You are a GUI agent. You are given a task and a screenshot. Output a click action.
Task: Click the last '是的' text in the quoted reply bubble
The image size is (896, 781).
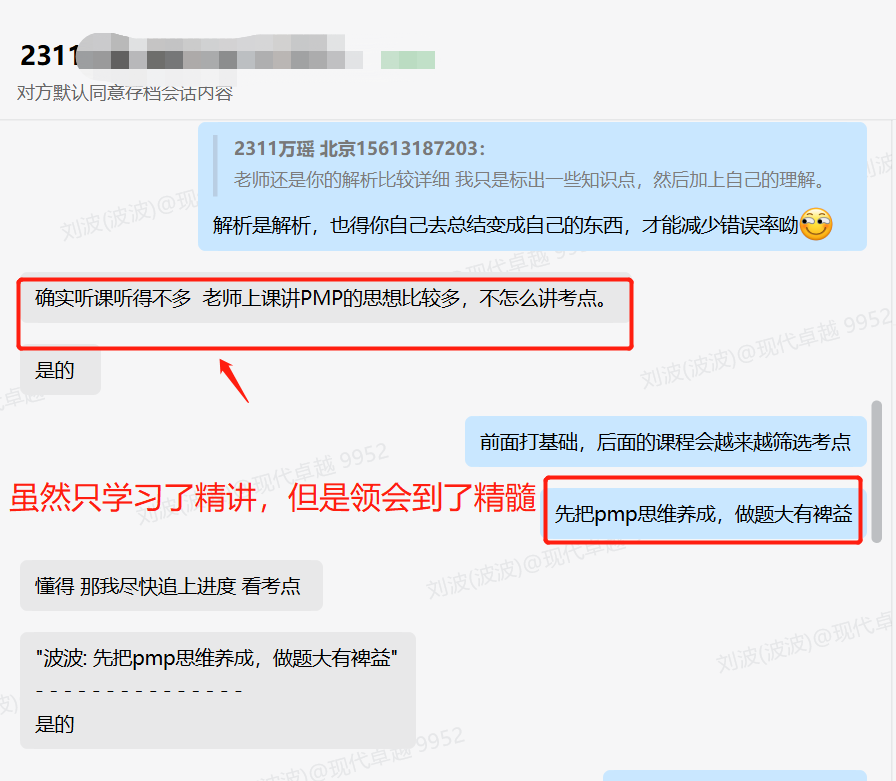(x=55, y=724)
